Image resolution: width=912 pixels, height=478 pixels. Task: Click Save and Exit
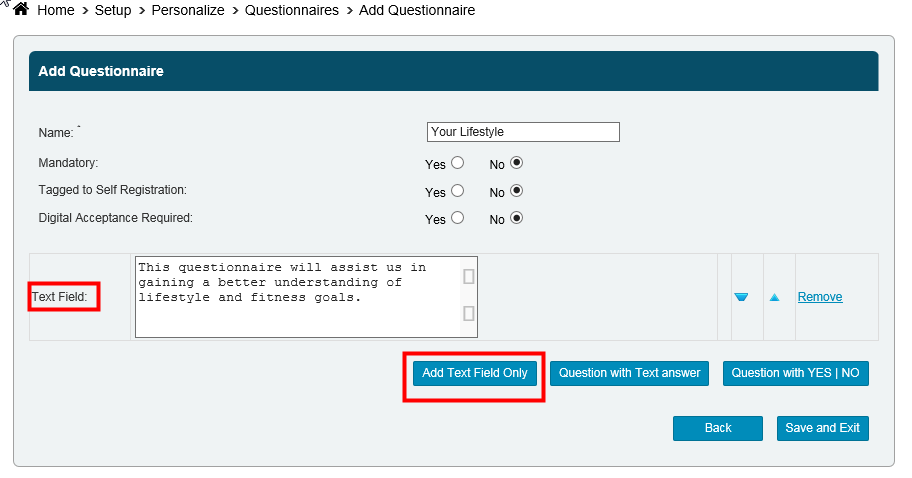[x=823, y=428]
